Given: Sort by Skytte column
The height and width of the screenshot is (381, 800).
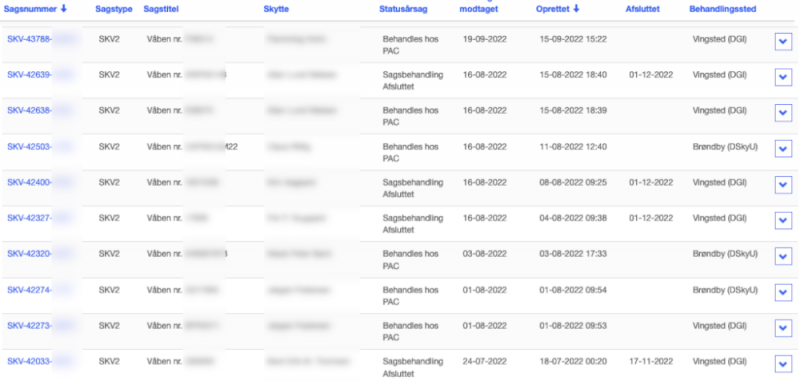Looking at the screenshot, I should (x=276, y=9).
